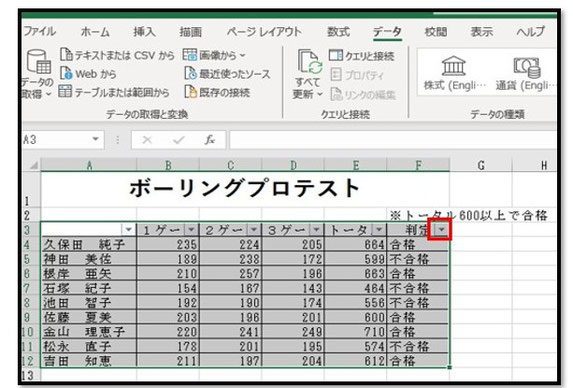Click the Name Box showing A3
Viewport: 573px width, 388px height.
click(x=55, y=140)
